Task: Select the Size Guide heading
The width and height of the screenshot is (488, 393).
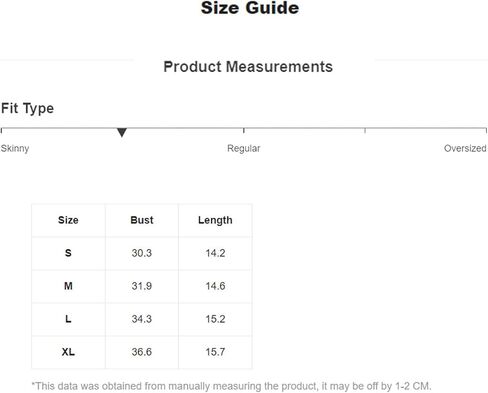Action: point(250,8)
